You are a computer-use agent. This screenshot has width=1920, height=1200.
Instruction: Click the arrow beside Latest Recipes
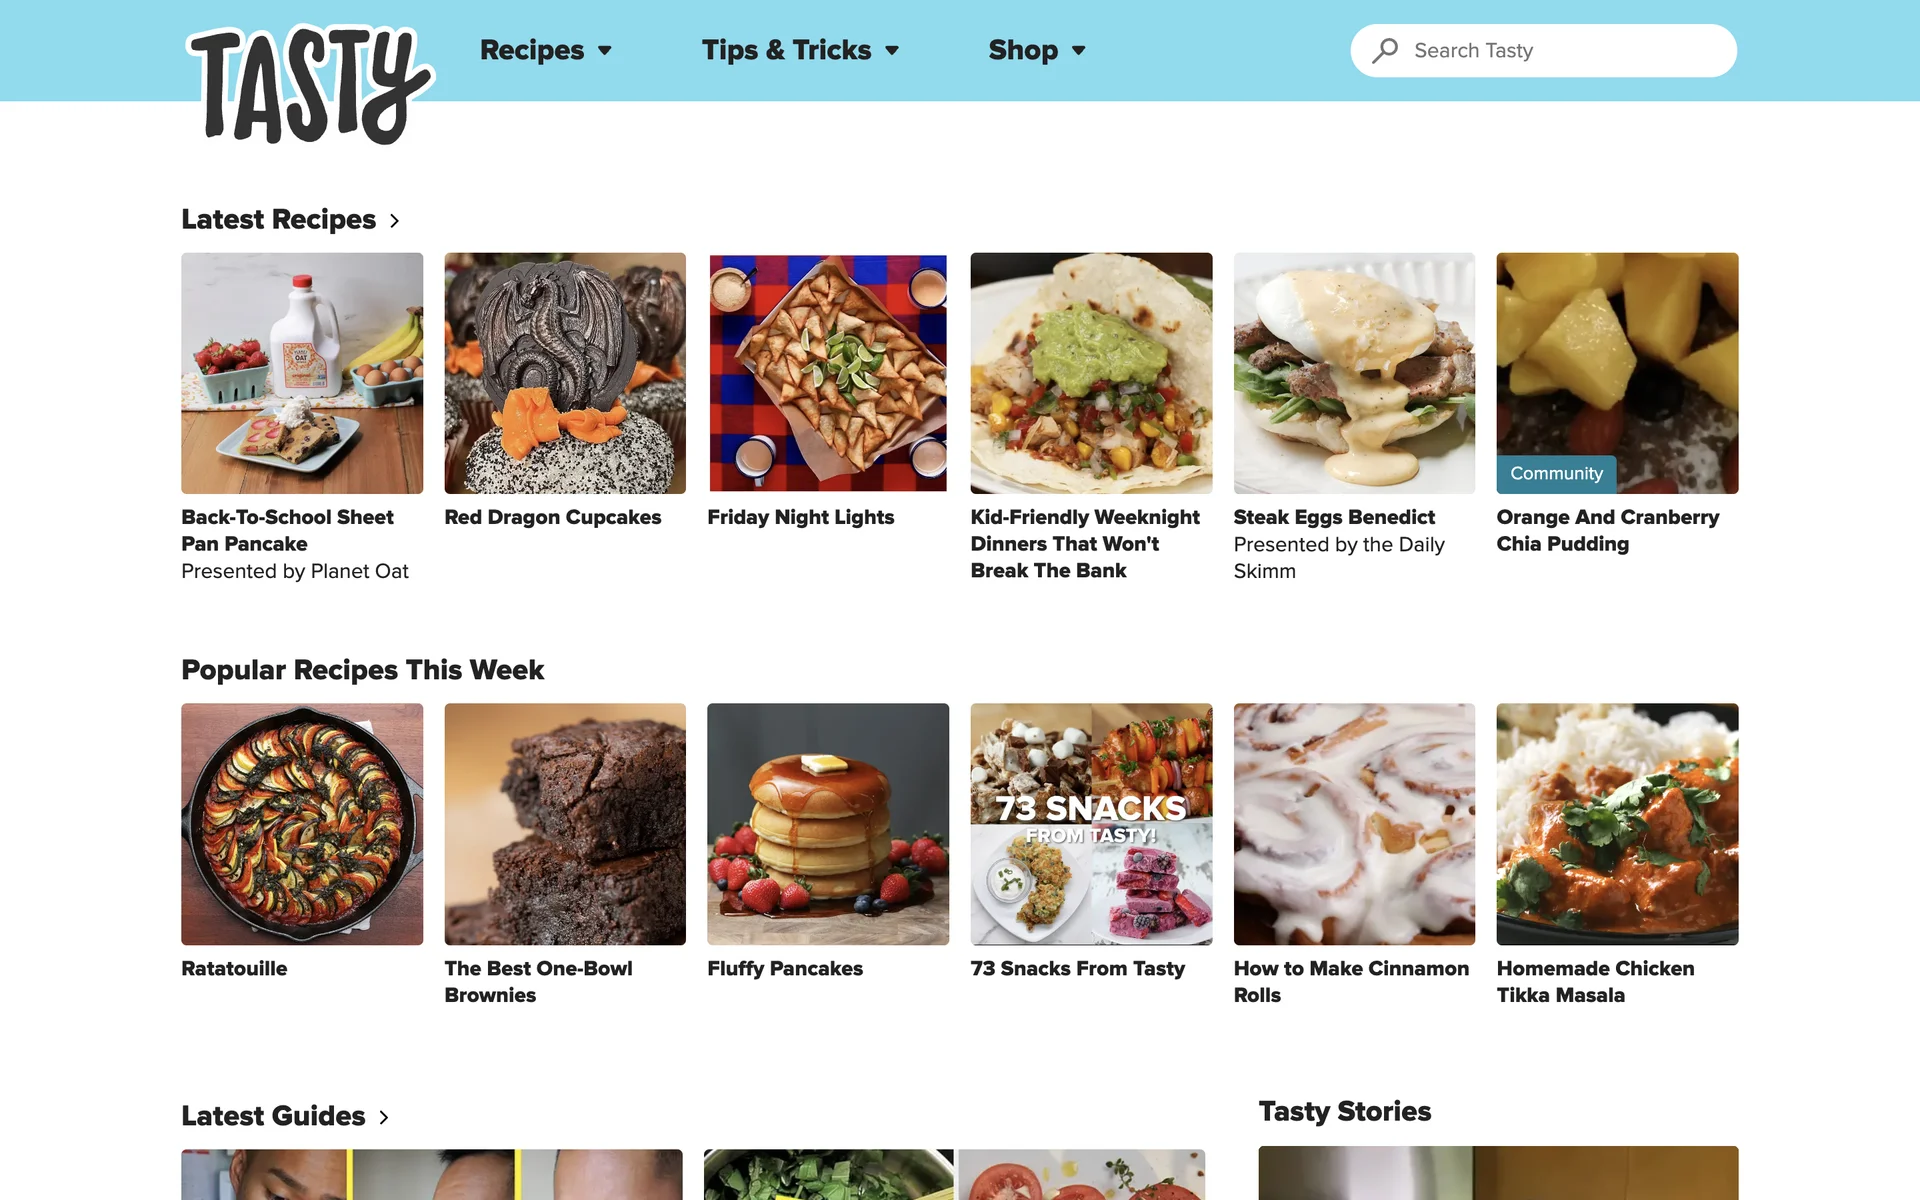(x=395, y=221)
